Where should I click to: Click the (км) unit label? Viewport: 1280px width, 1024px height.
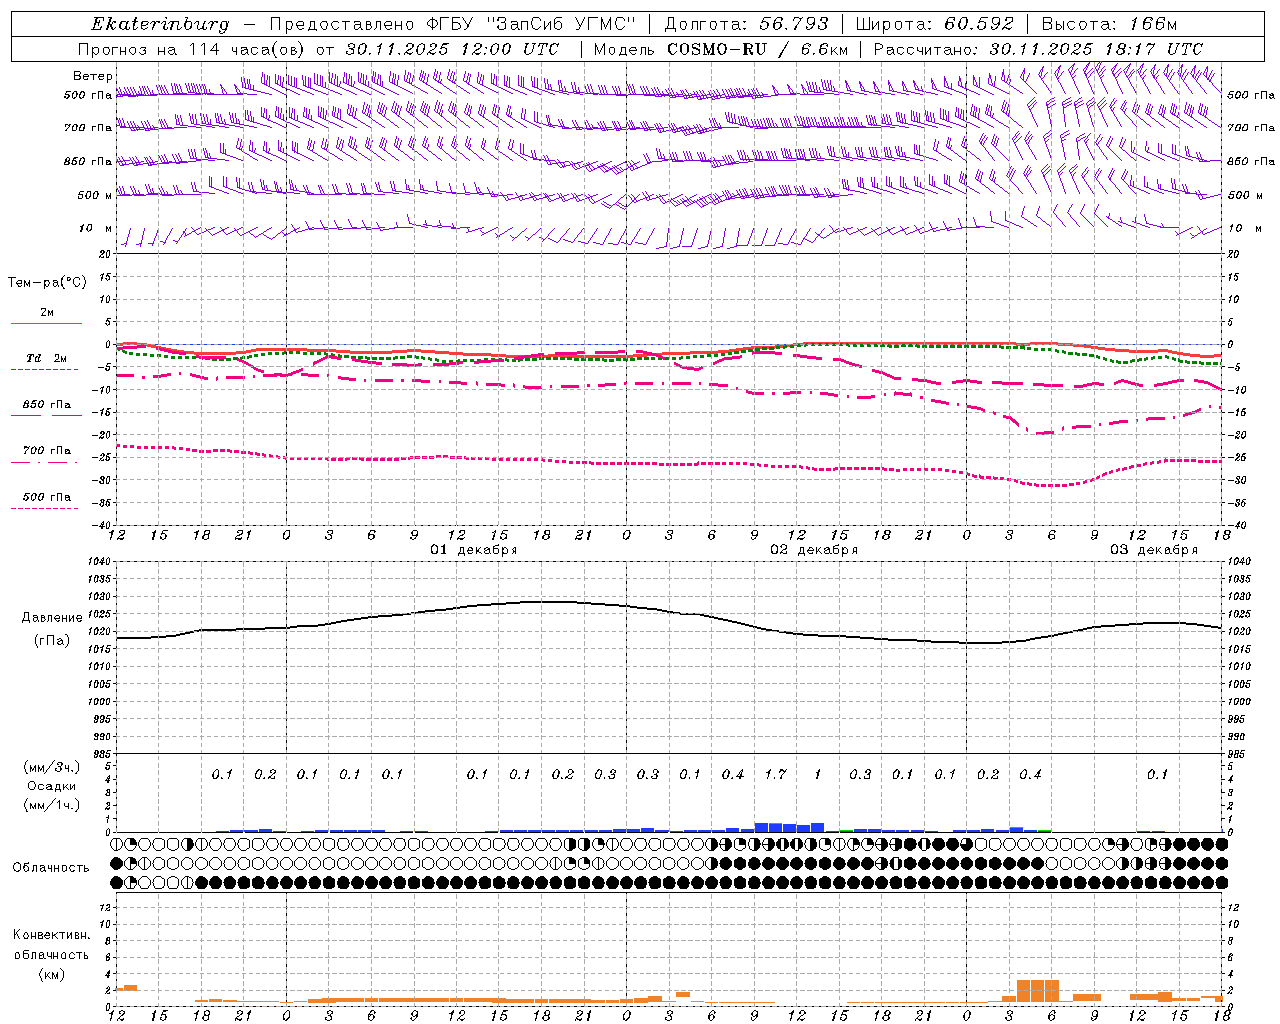pos(51,974)
